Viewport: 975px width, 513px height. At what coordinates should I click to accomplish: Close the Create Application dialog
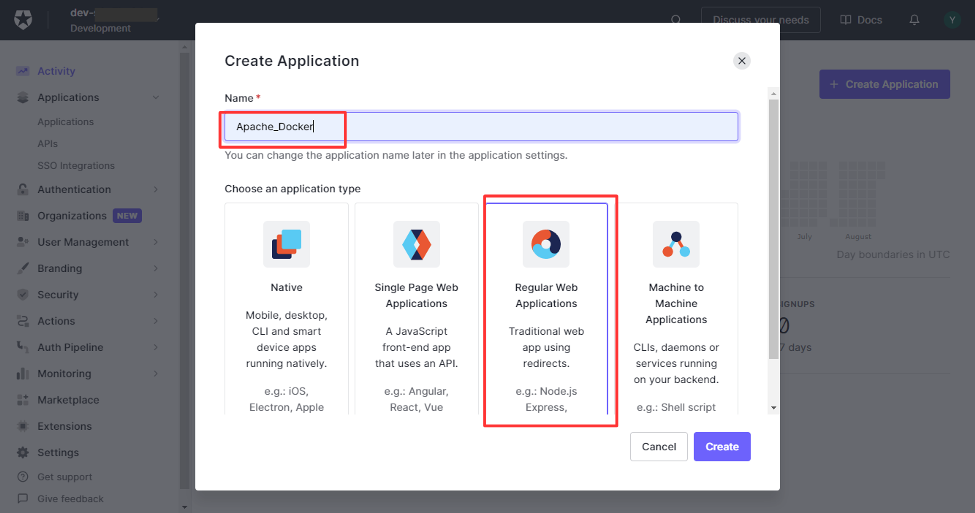click(741, 61)
